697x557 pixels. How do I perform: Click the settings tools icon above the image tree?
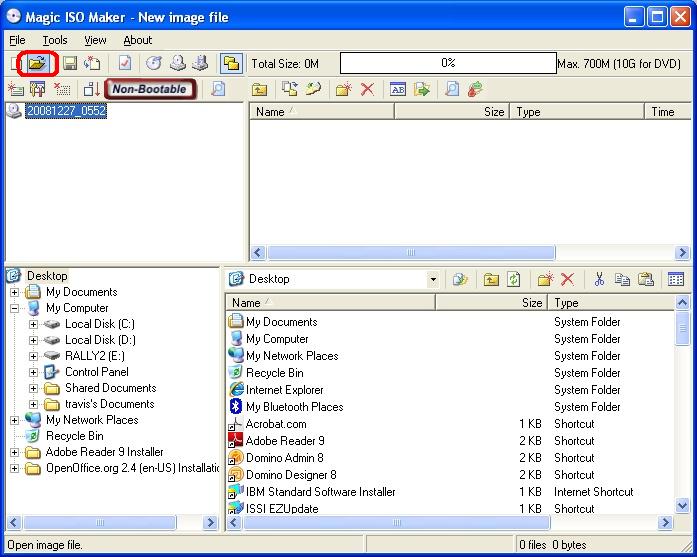[x=38, y=89]
